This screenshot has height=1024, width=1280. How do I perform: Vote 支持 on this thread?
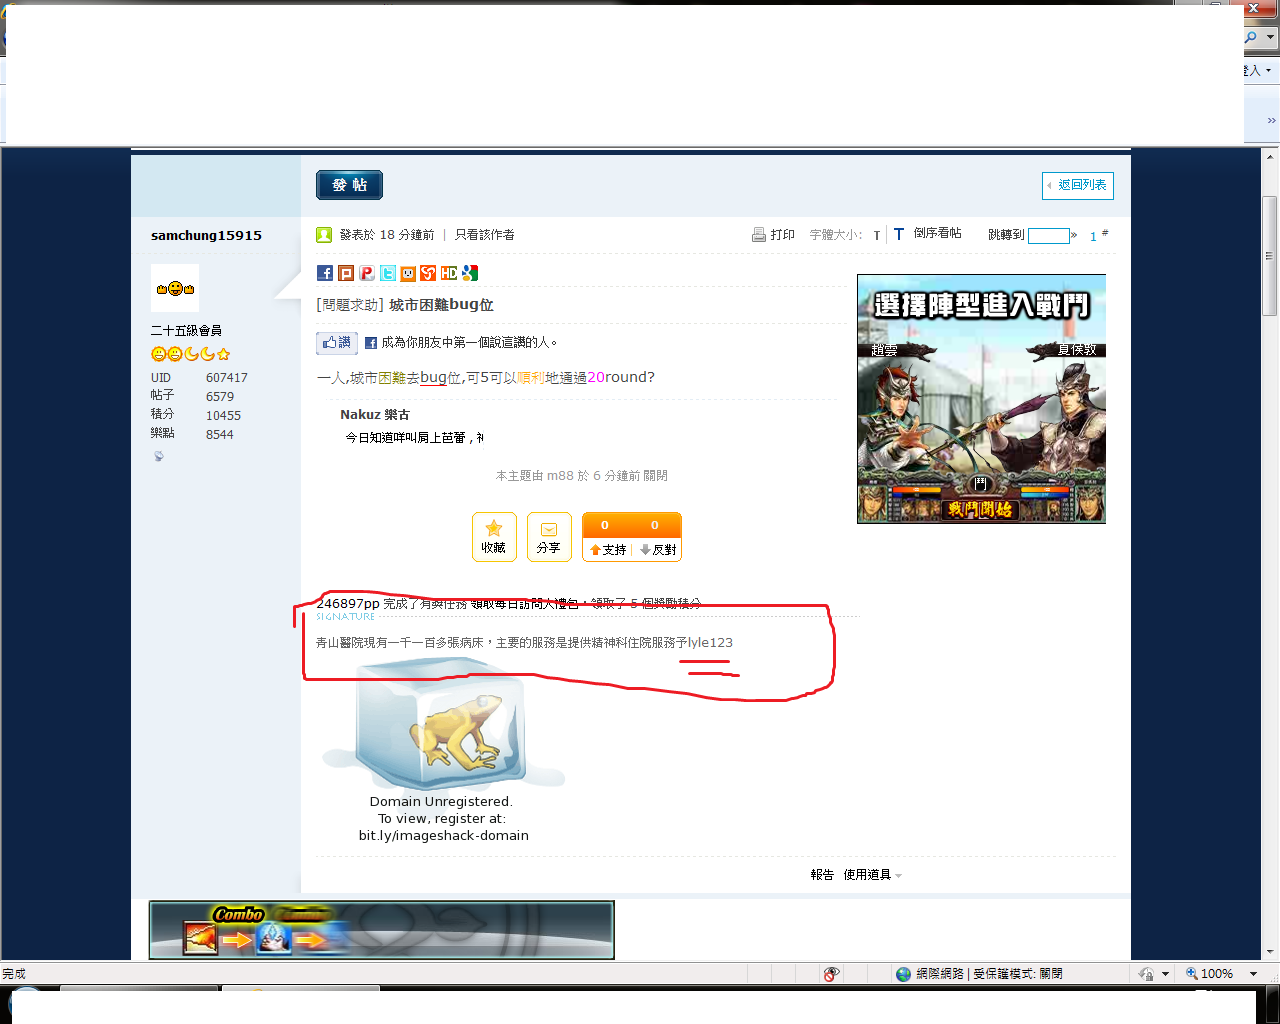point(607,550)
